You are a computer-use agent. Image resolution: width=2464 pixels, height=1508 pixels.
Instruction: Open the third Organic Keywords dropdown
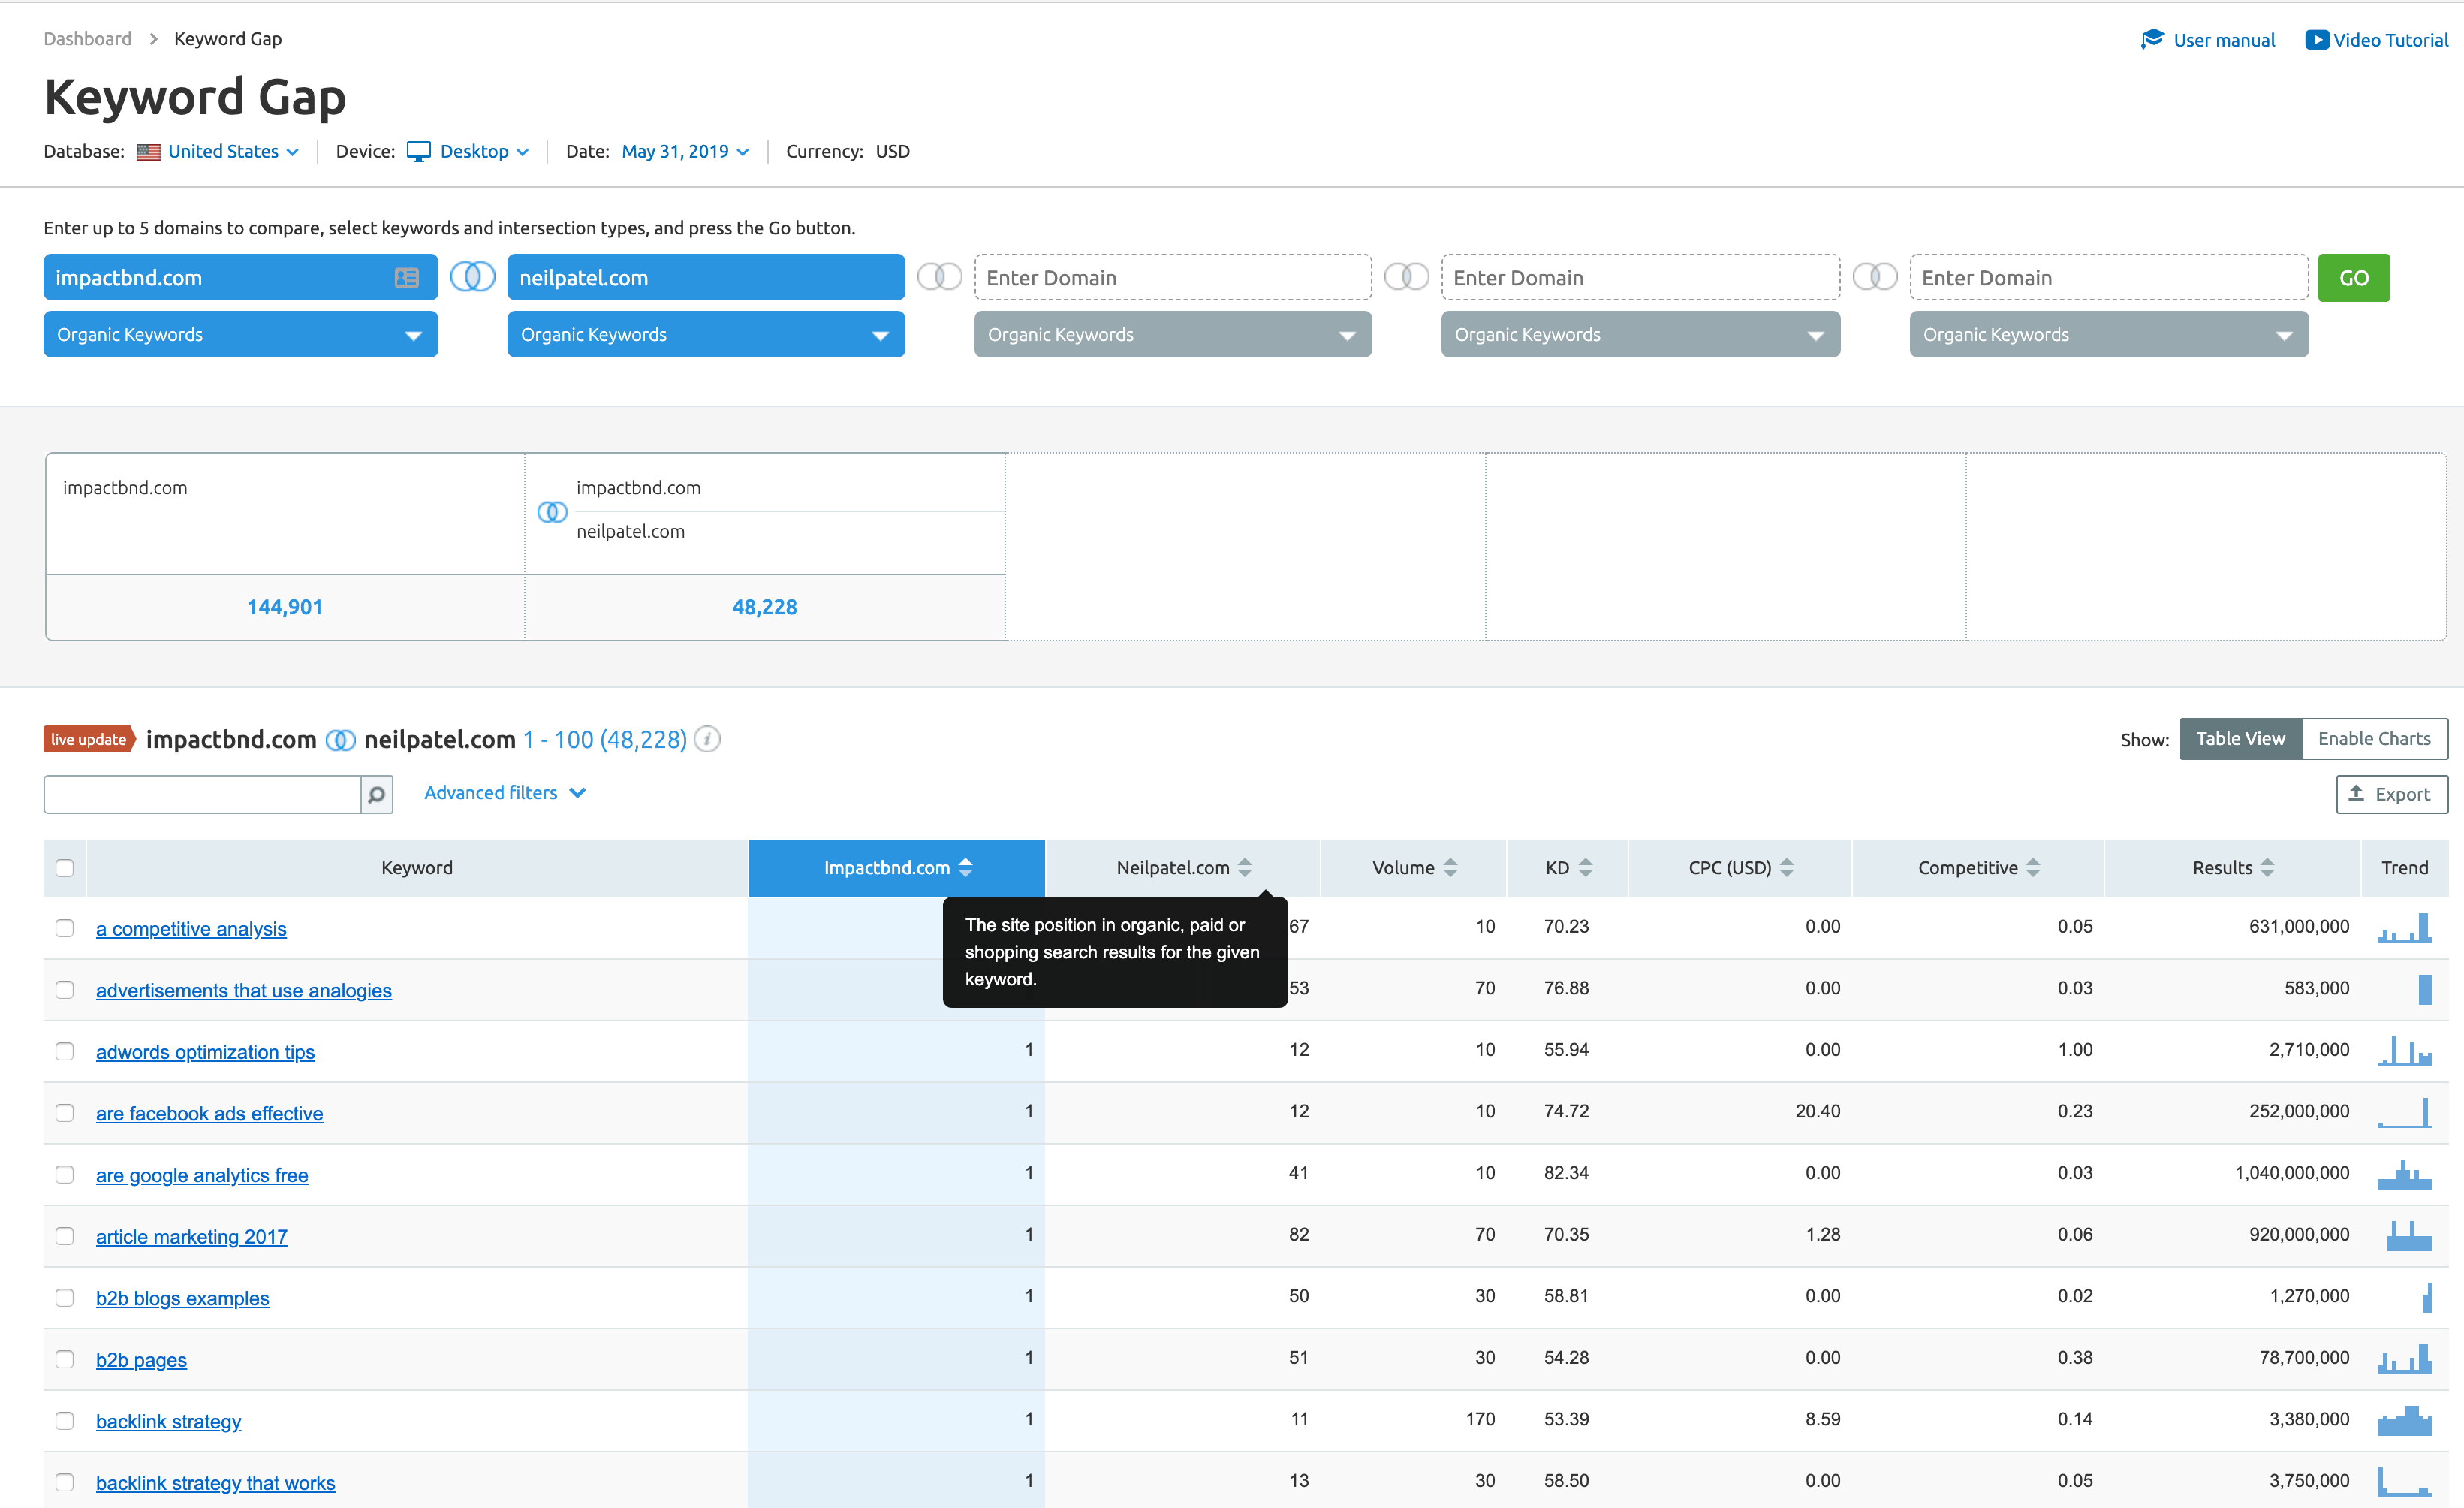1172,334
